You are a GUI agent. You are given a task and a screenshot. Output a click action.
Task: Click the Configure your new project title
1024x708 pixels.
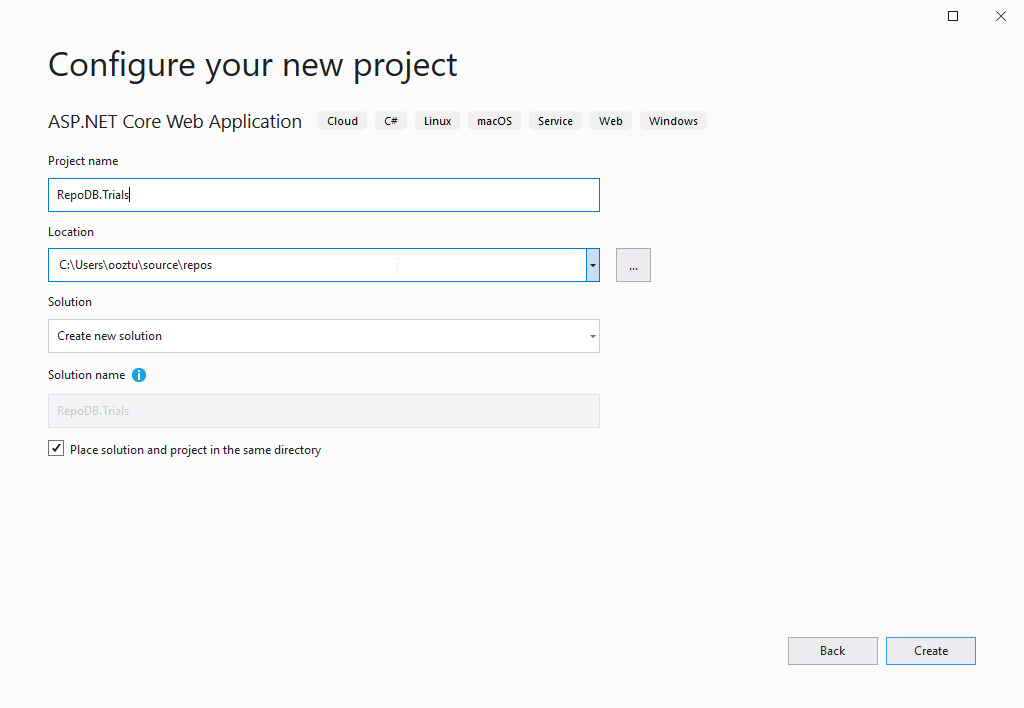coord(253,65)
